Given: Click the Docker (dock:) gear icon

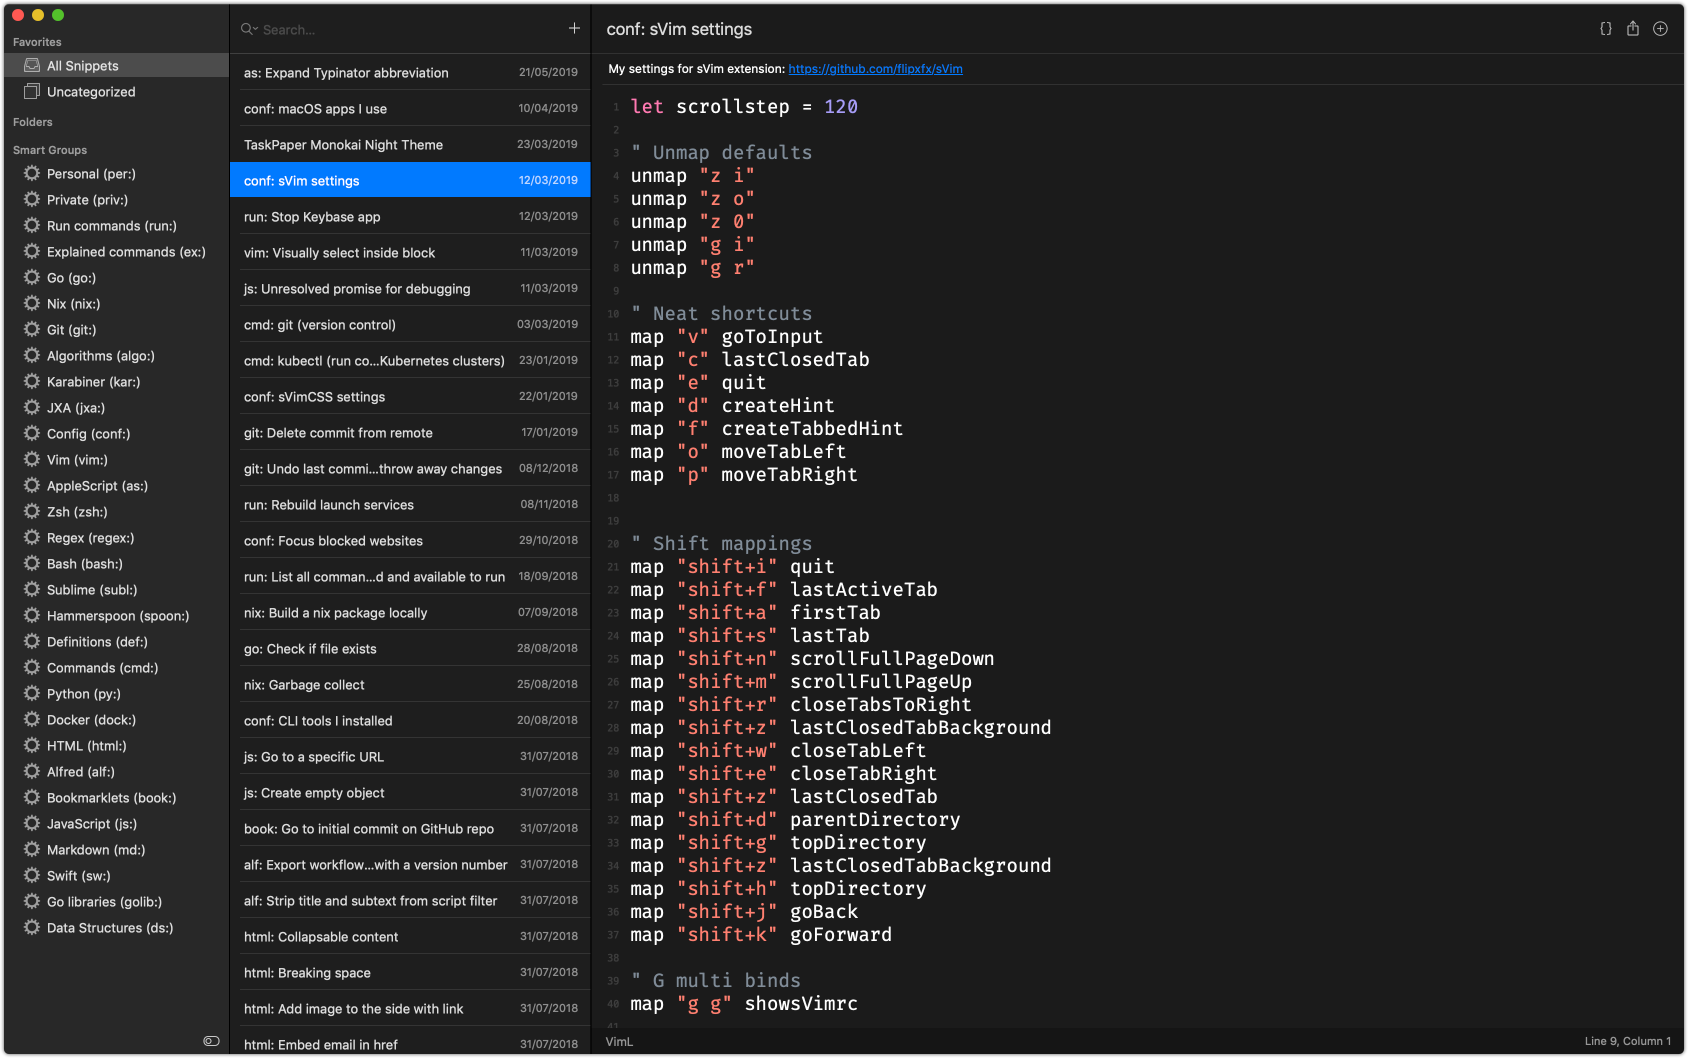Looking at the screenshot, I should tap(32, 720).
